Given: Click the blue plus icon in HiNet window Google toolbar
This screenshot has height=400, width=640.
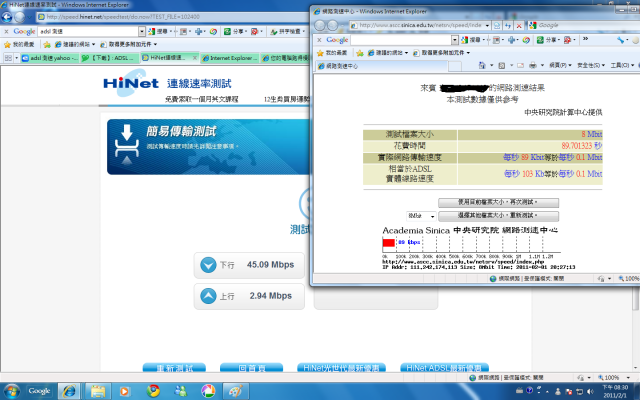Looking at the screenshot, I should 199,31.
